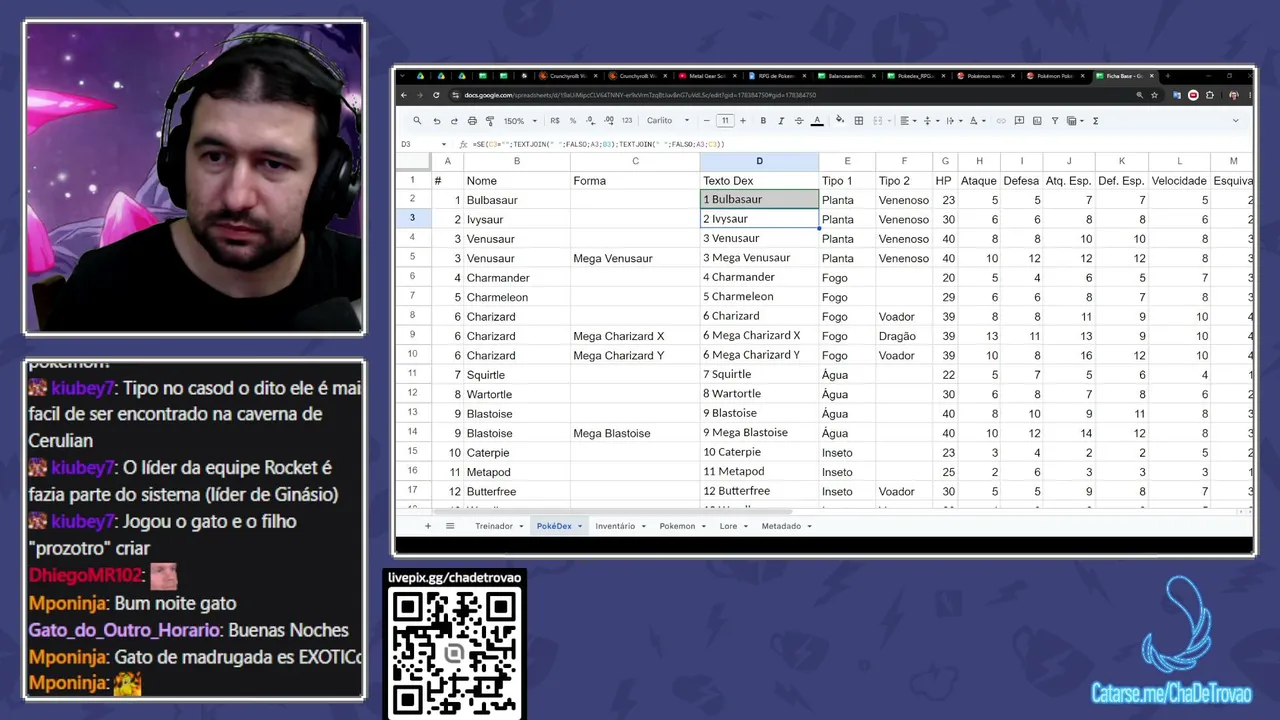Reload the Google Sheets page

pyautogui.click(x=436, y=95)
